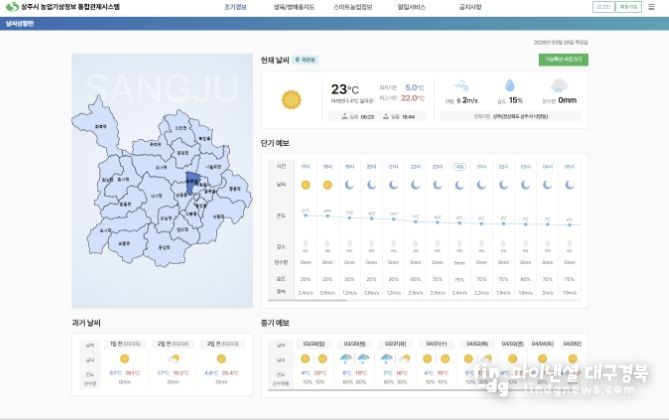
Task: Click the 회원가입 button
Action: [628, 7]
